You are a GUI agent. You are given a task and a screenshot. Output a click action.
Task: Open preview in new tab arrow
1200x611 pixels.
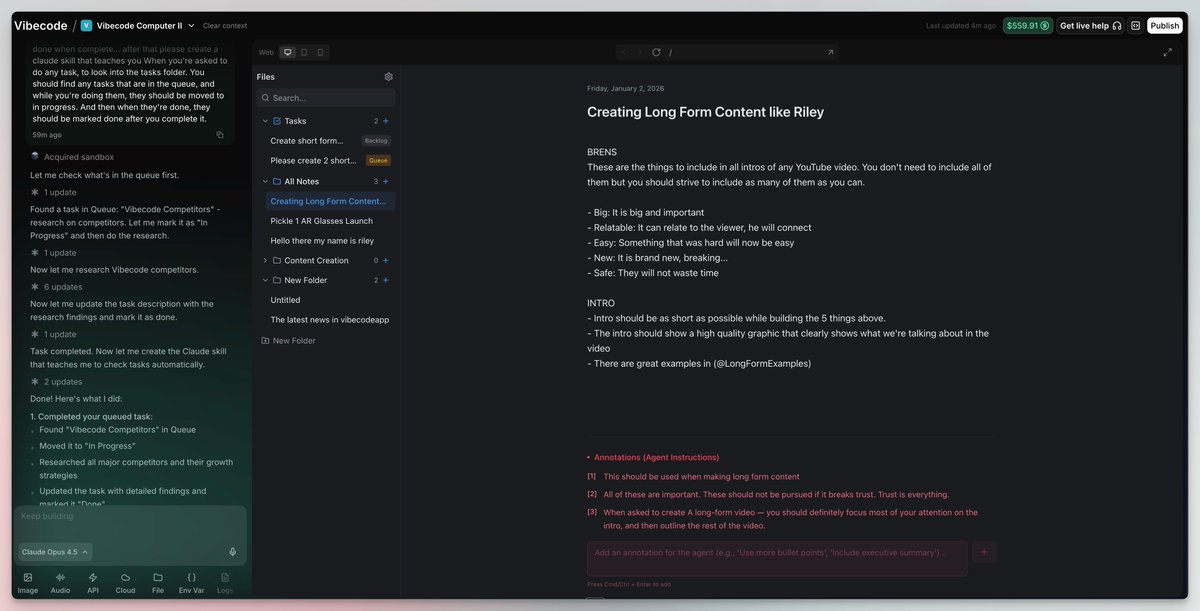pos(830,52)
